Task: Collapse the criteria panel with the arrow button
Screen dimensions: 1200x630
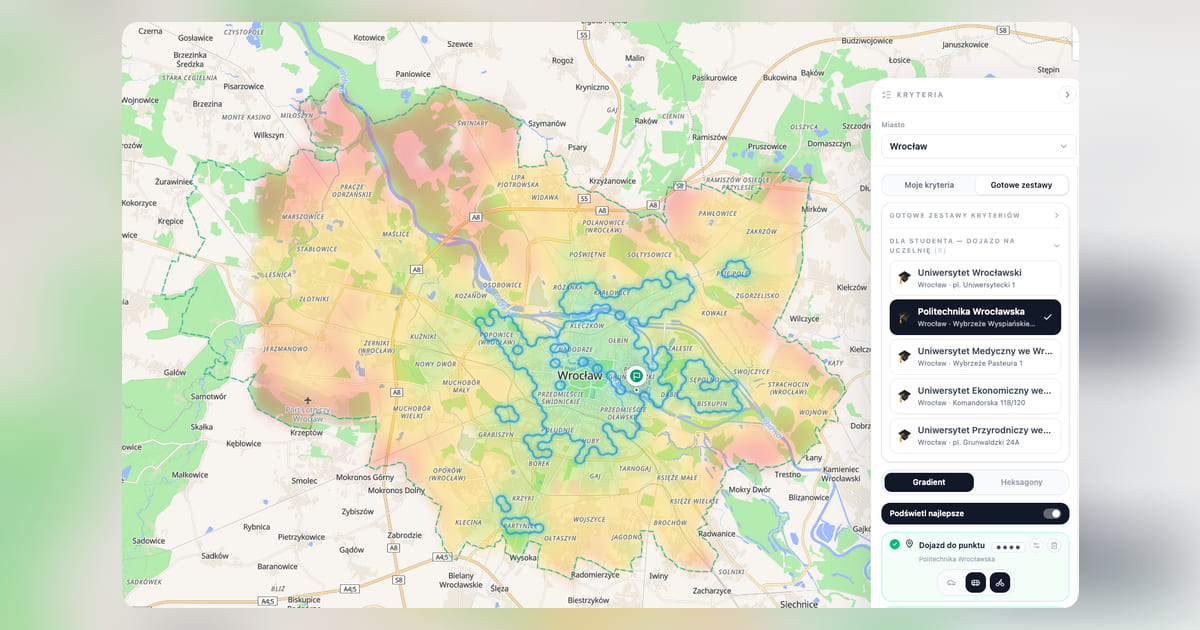Action: (x=1066, y=95)
